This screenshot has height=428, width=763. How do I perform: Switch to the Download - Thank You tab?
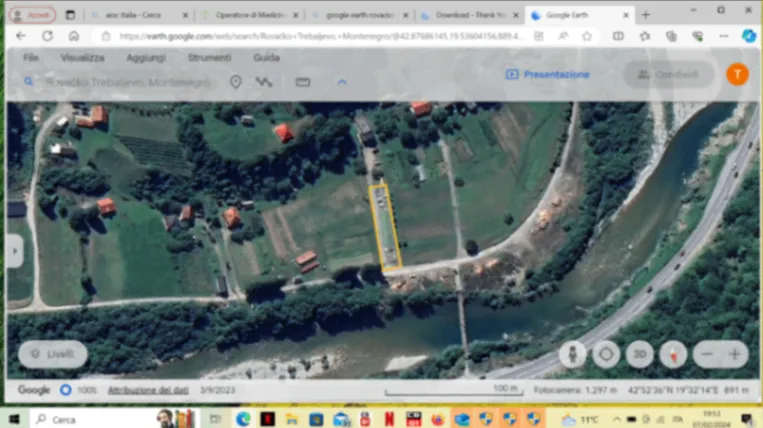point(470,15)
